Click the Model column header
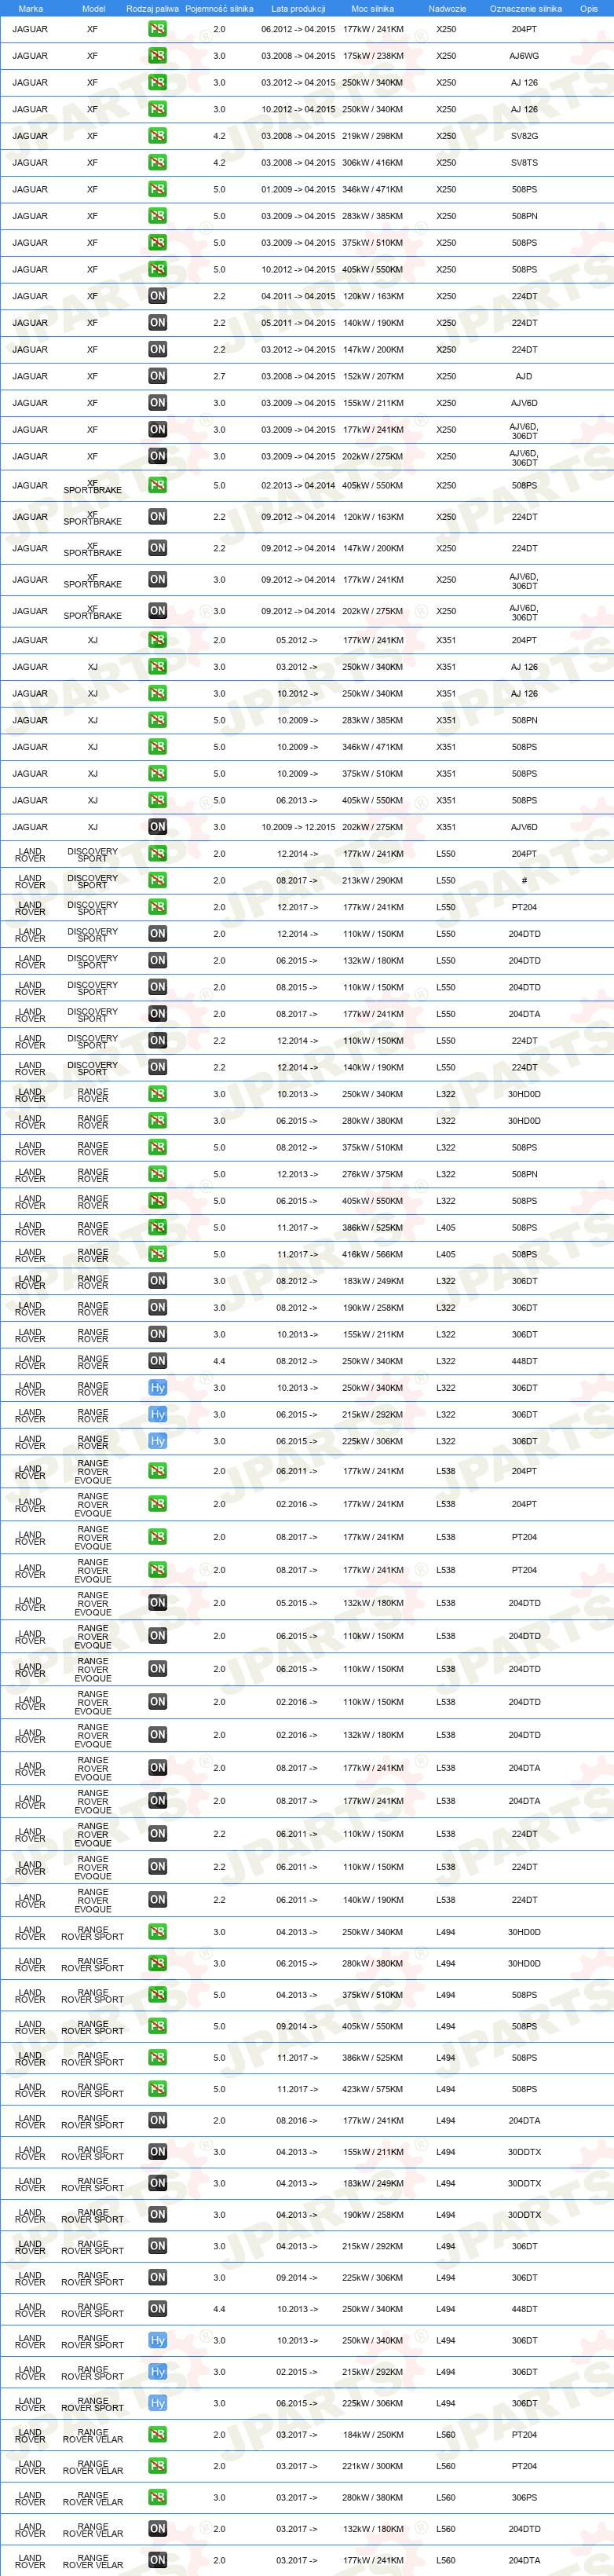Image resolution: width=614 pixels, height=2576 pixels. click(93, 8)
